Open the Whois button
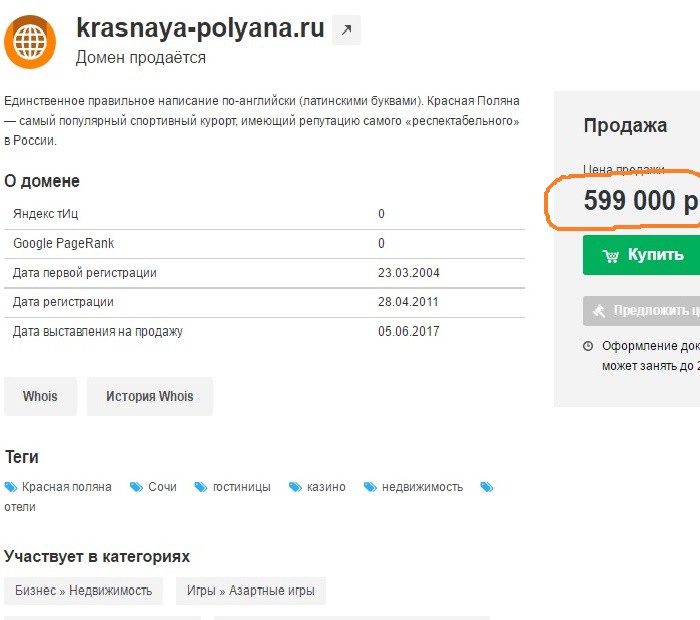This screenshot has width=700, height=620. coord(40,396)
